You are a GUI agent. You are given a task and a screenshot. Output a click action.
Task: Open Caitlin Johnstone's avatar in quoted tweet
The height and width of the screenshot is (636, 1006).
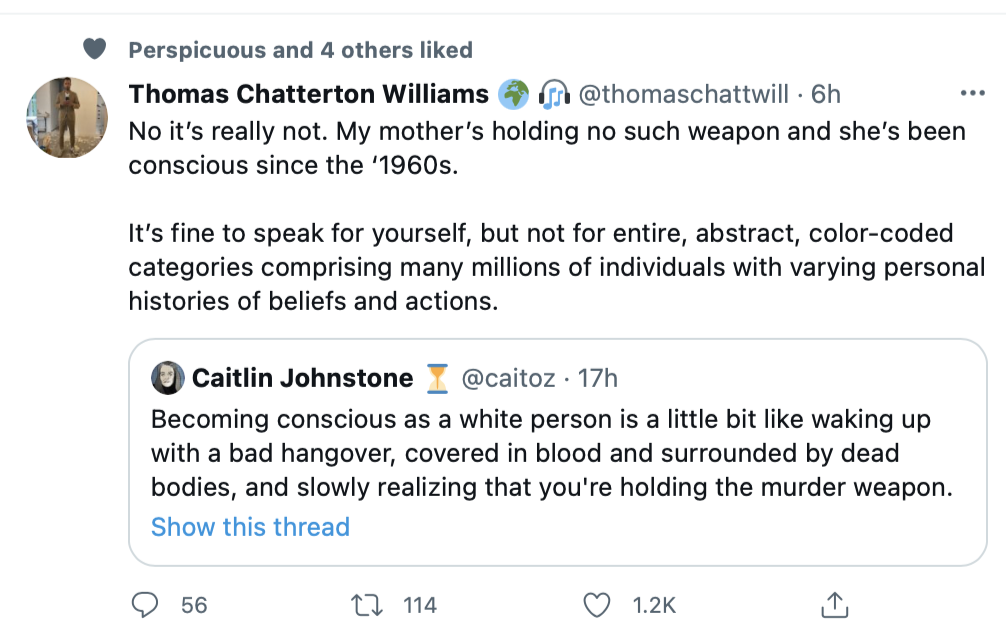click(x=167, y=377)
